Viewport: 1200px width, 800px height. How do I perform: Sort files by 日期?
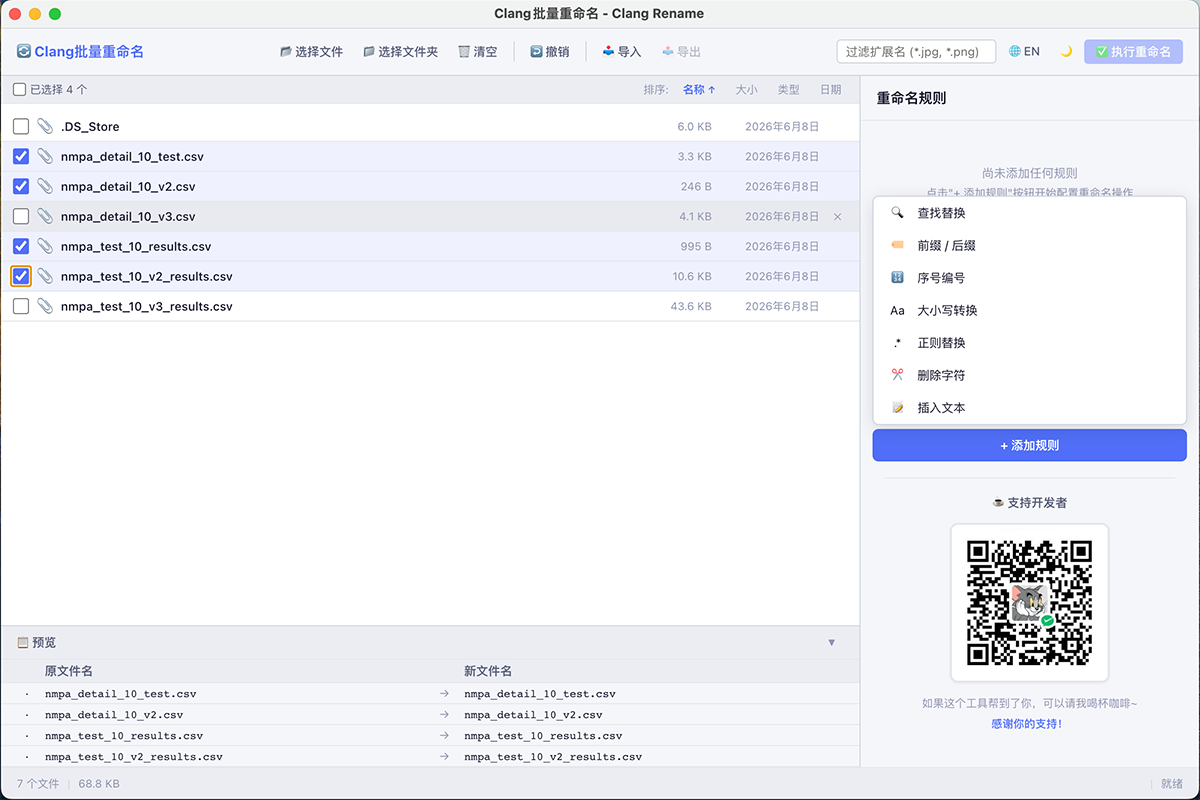830,89
